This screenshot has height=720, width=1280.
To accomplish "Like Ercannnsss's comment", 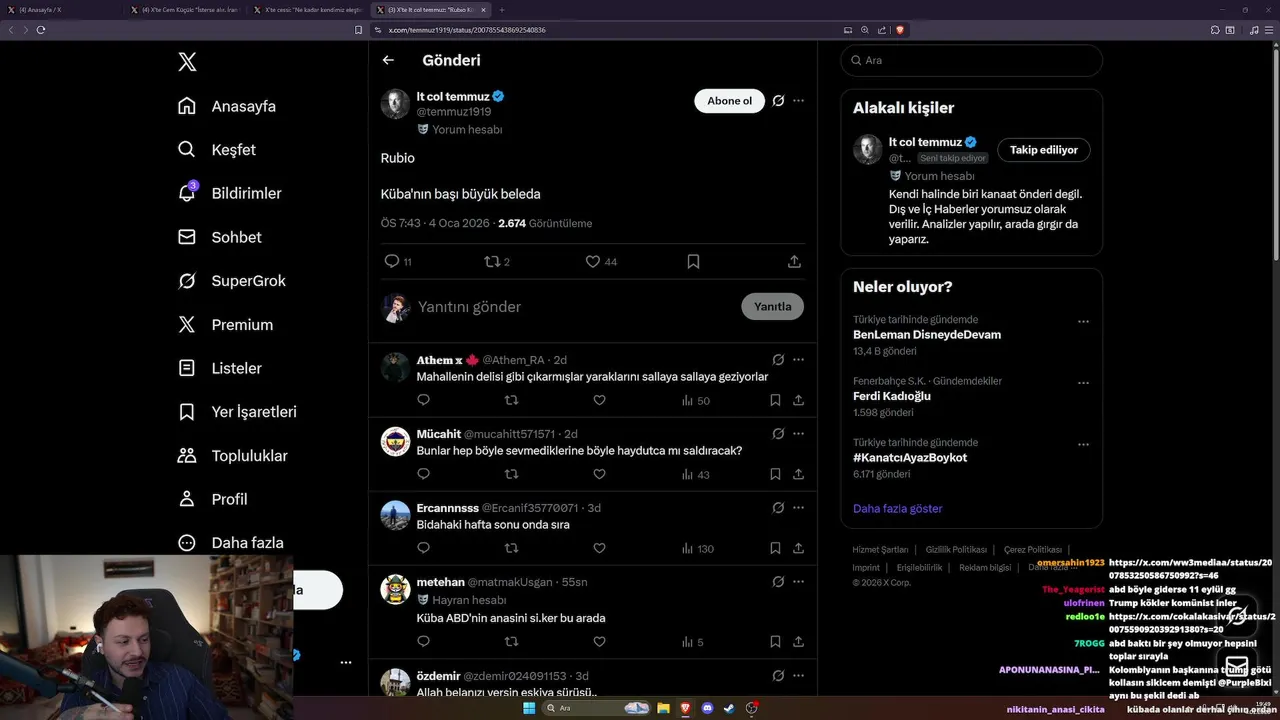I will pos(599,548).
